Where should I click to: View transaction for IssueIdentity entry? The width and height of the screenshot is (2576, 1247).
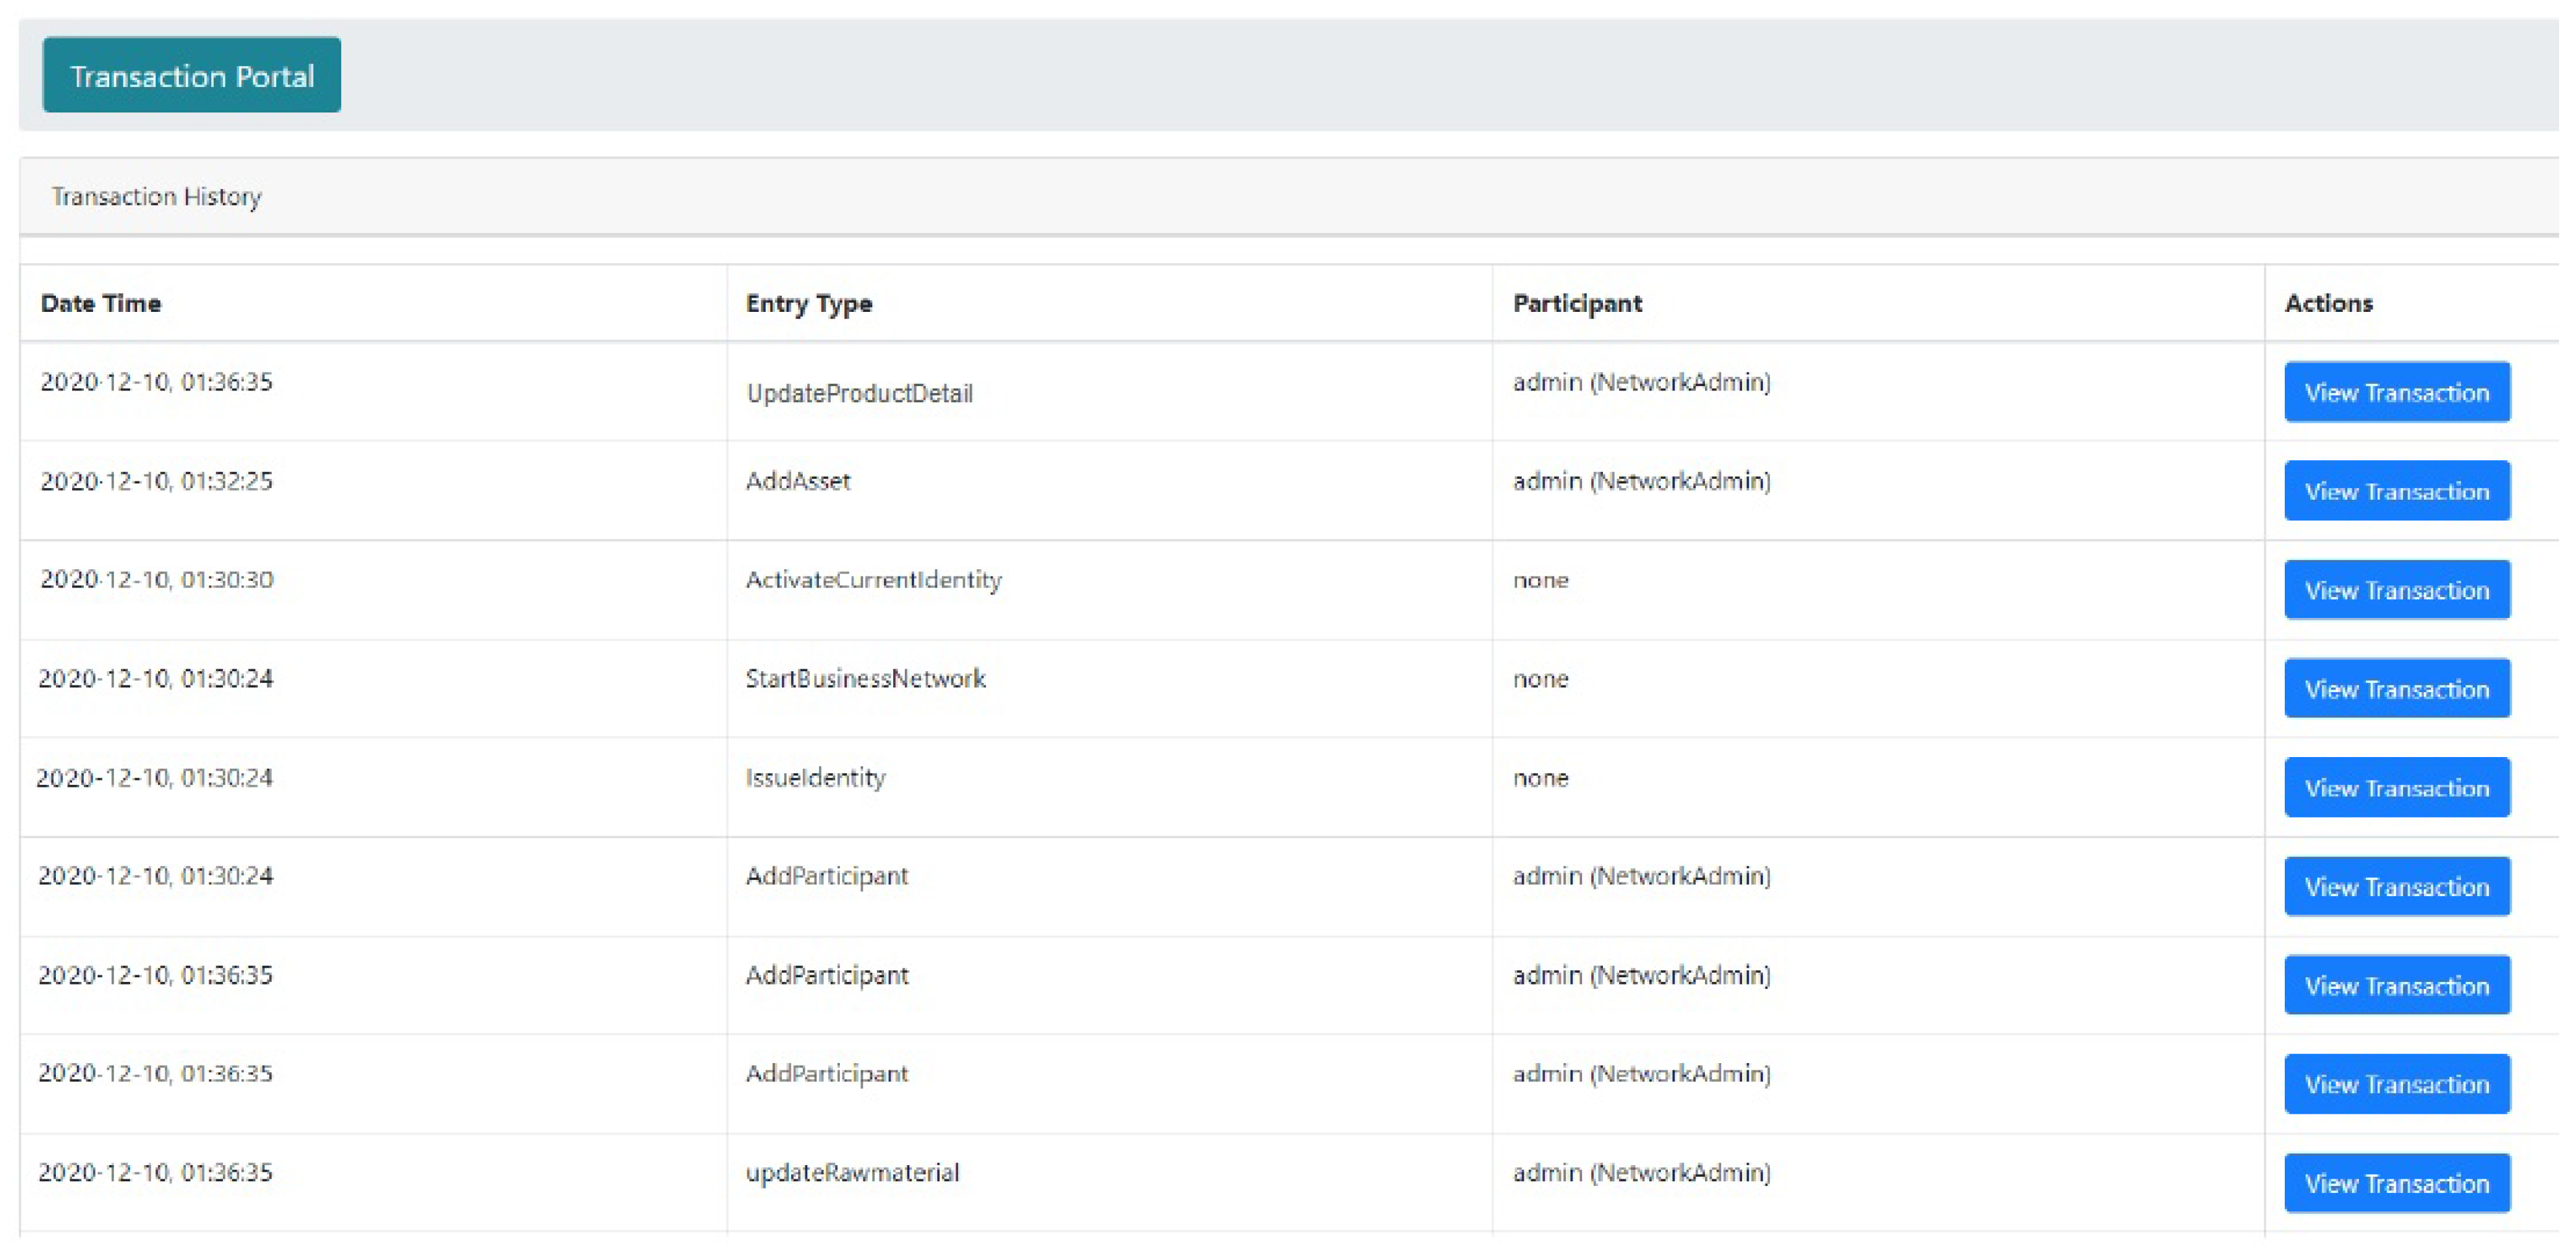coord(2396,788)
